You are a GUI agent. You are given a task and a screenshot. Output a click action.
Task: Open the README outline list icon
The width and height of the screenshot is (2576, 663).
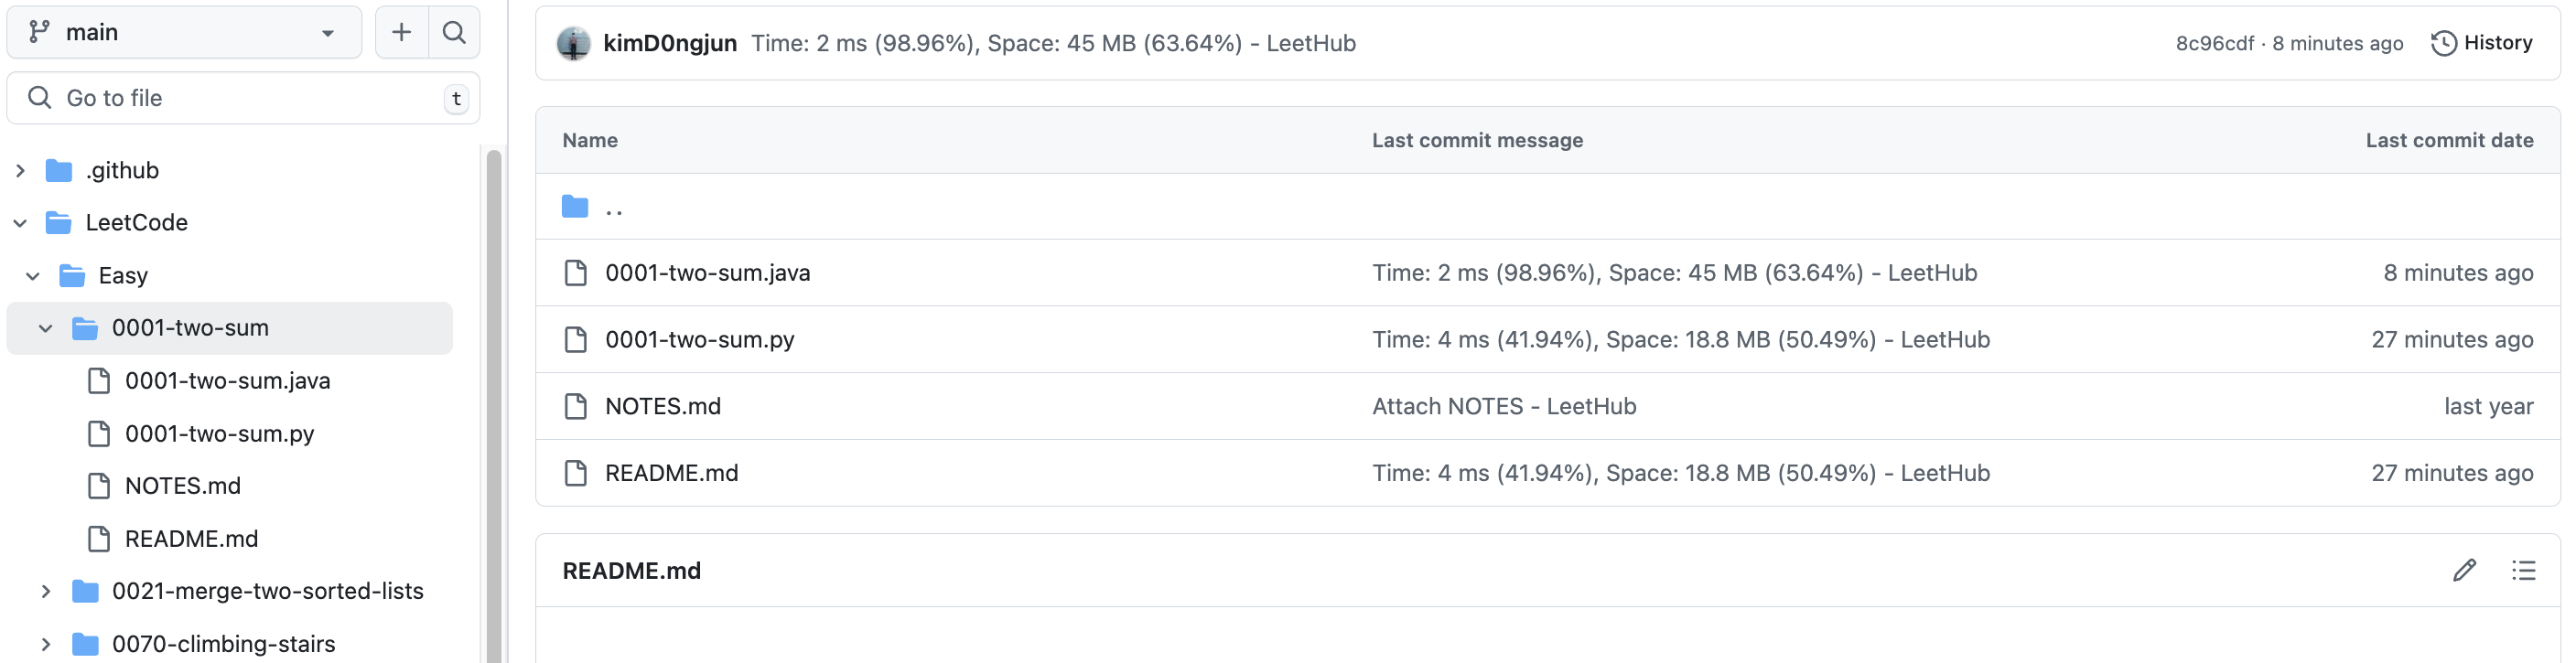[x=2523, y=570]
